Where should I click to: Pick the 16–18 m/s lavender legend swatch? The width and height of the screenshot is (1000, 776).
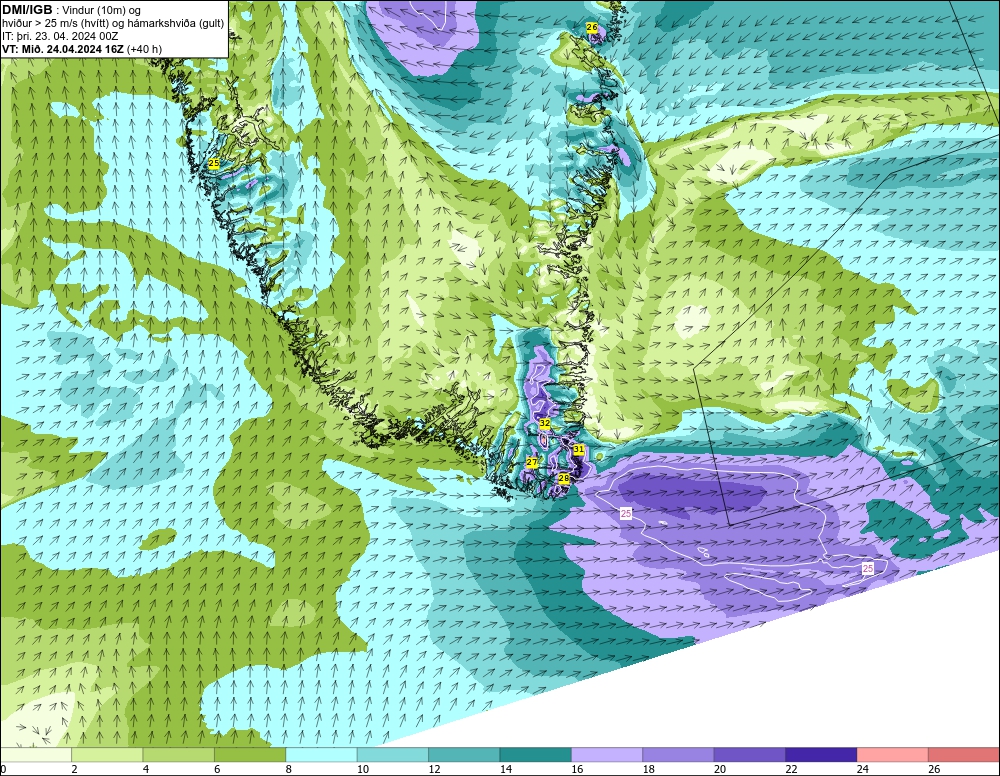[607, 755]
